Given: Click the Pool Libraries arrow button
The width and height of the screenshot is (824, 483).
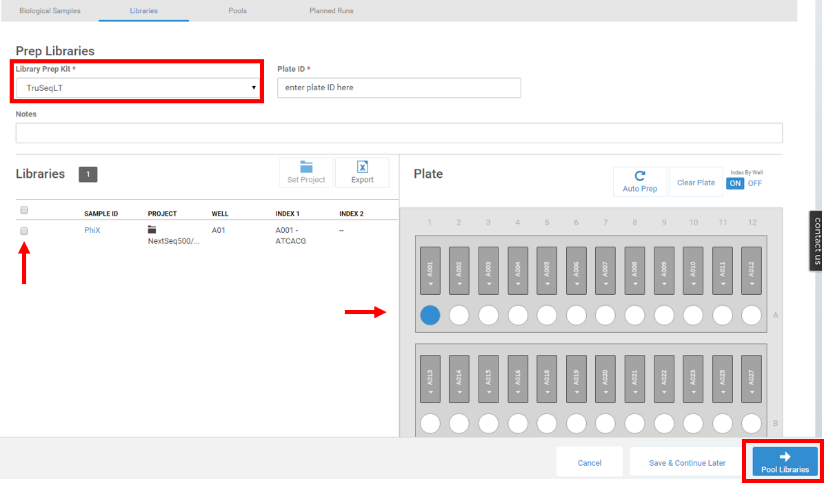Looking at the screenshot, I should pos(784,461).
